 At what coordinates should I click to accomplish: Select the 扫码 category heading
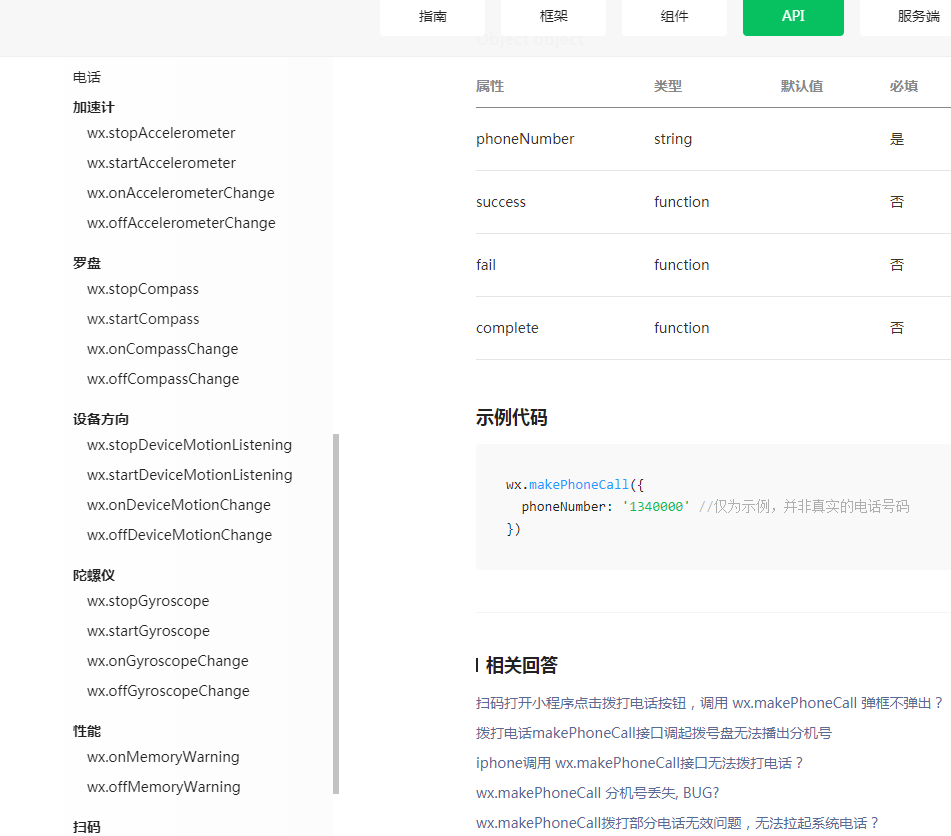click(87, 827)
